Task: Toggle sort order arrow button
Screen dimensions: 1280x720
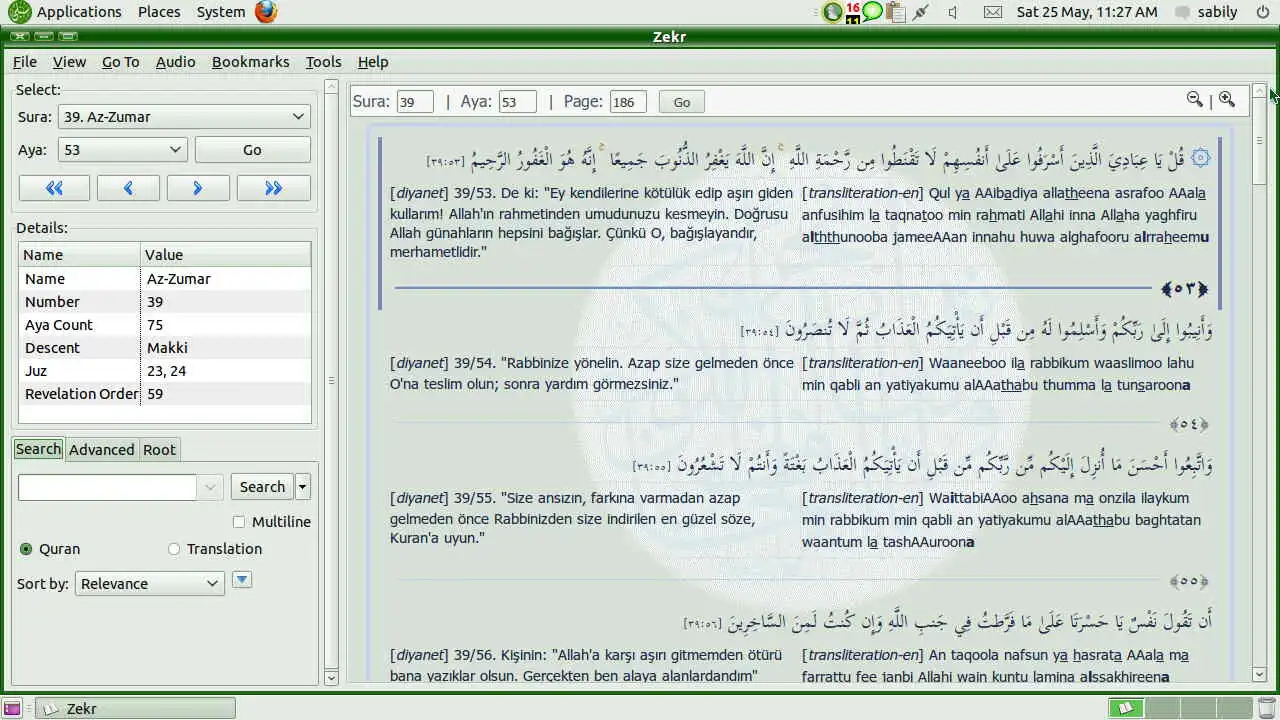Action: (241, 580)
